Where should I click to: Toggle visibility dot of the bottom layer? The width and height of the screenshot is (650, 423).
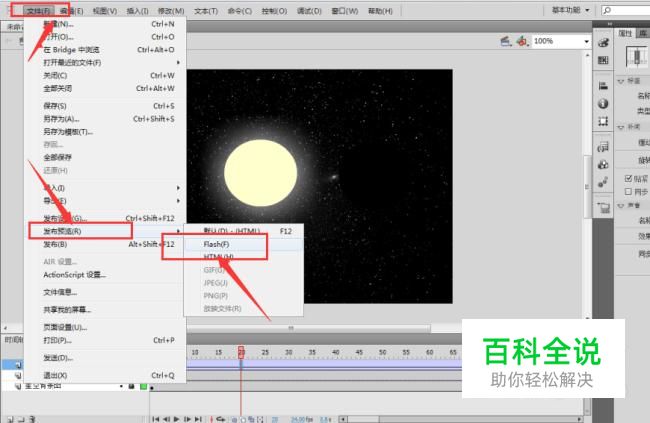tap(121, 387)
